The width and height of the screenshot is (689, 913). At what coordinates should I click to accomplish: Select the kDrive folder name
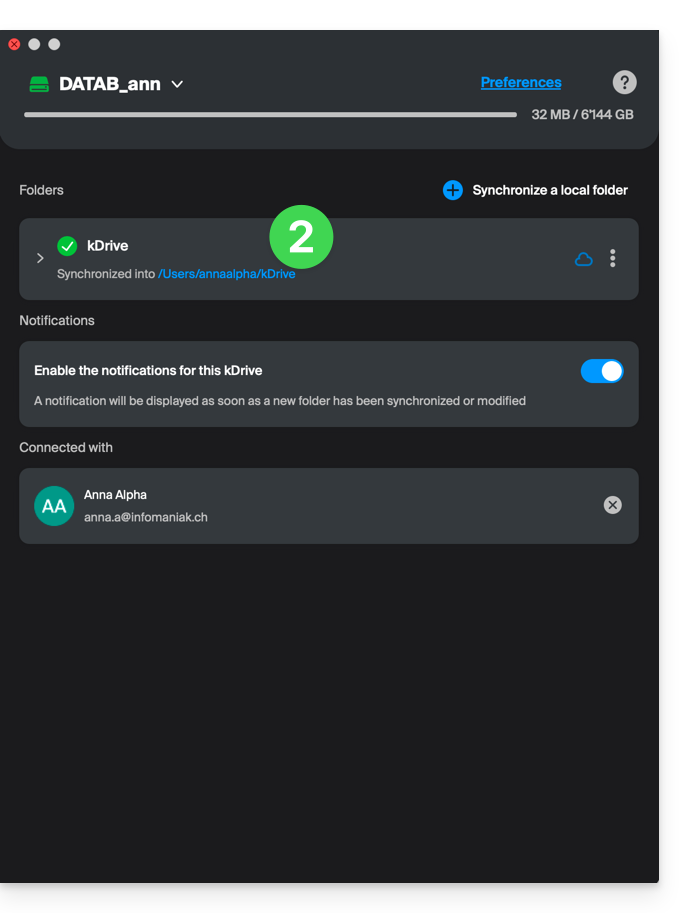click(108, 246)
